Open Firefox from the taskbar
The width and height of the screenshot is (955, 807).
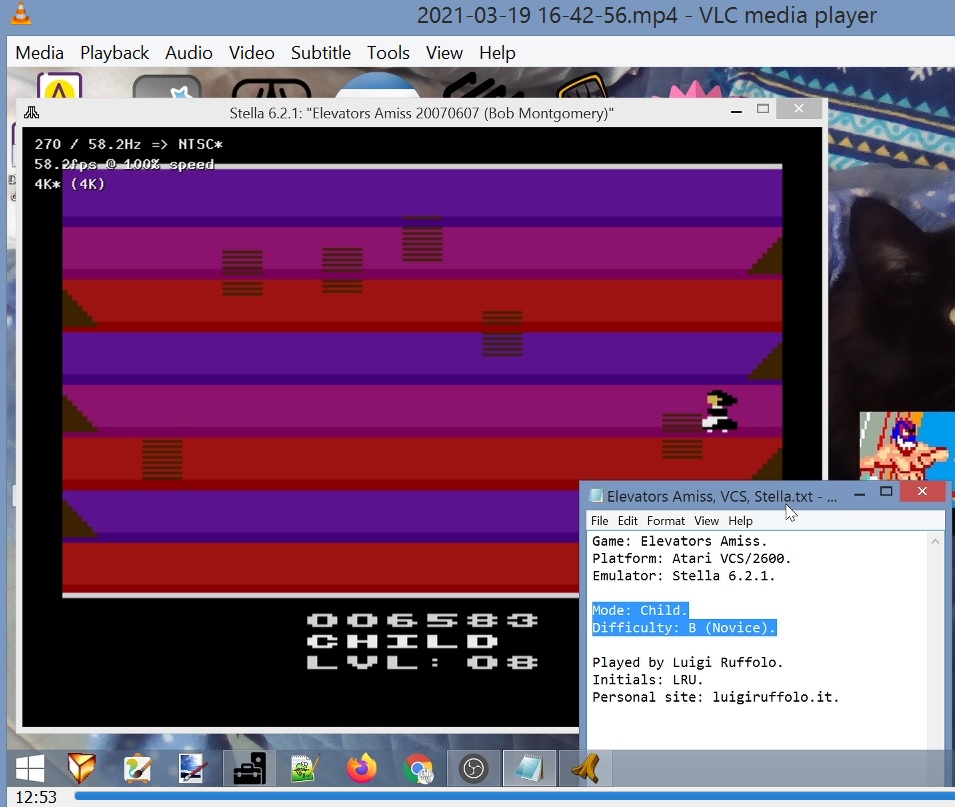tap(361, 768)
